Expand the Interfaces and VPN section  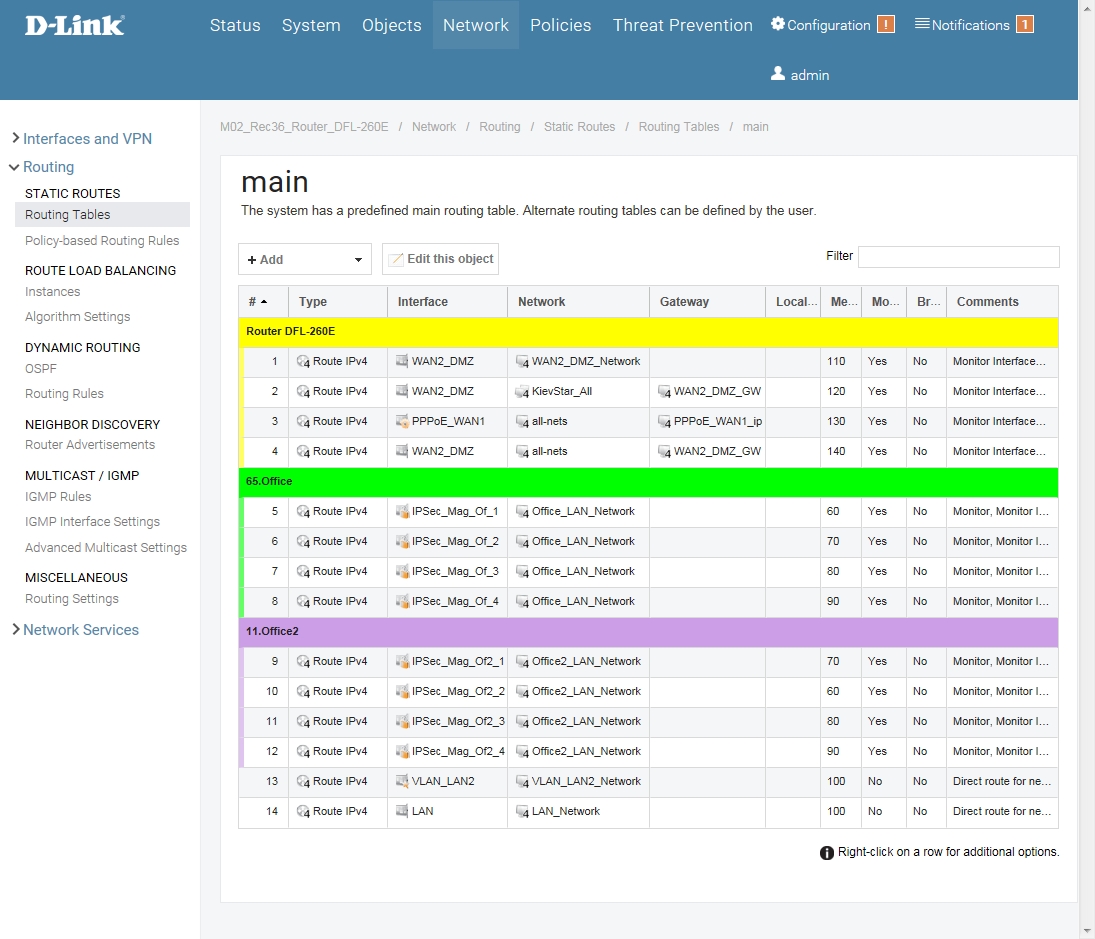[15, 139]
